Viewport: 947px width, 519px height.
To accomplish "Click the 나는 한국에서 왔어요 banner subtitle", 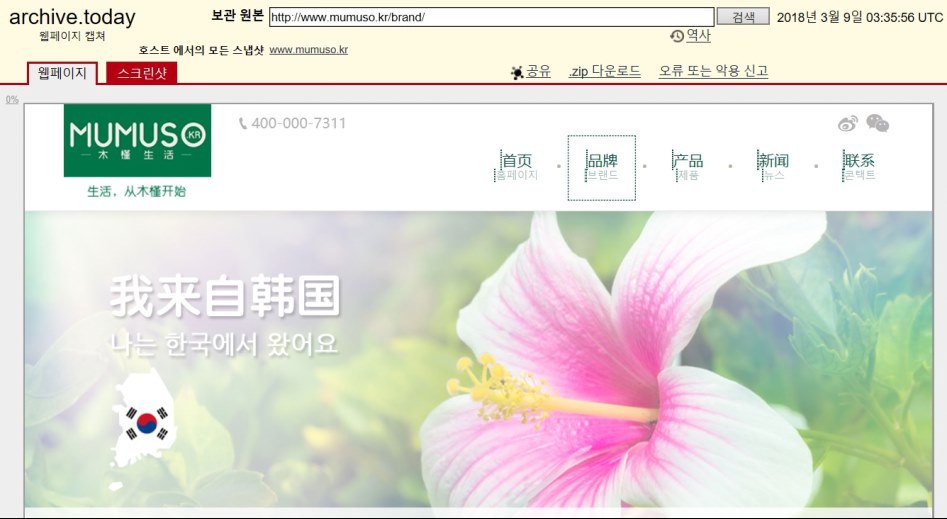I will (x=224, y=344).
